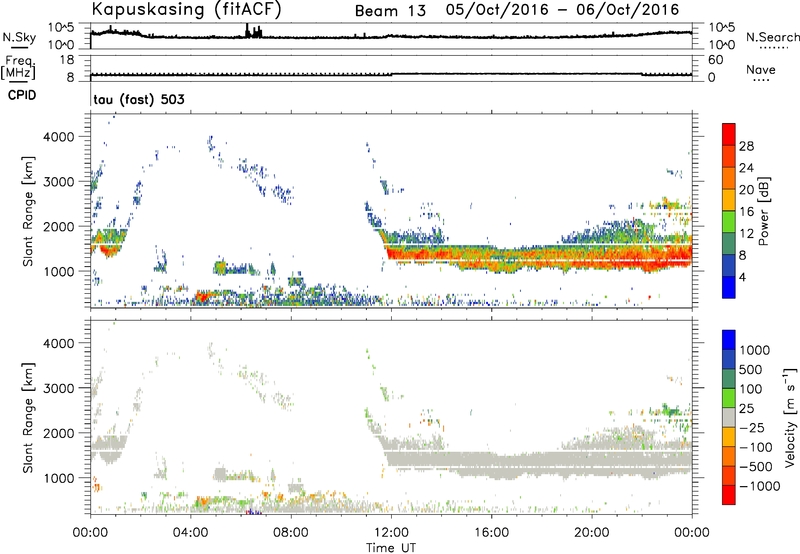Click the N.Sky label

point(19,37)
